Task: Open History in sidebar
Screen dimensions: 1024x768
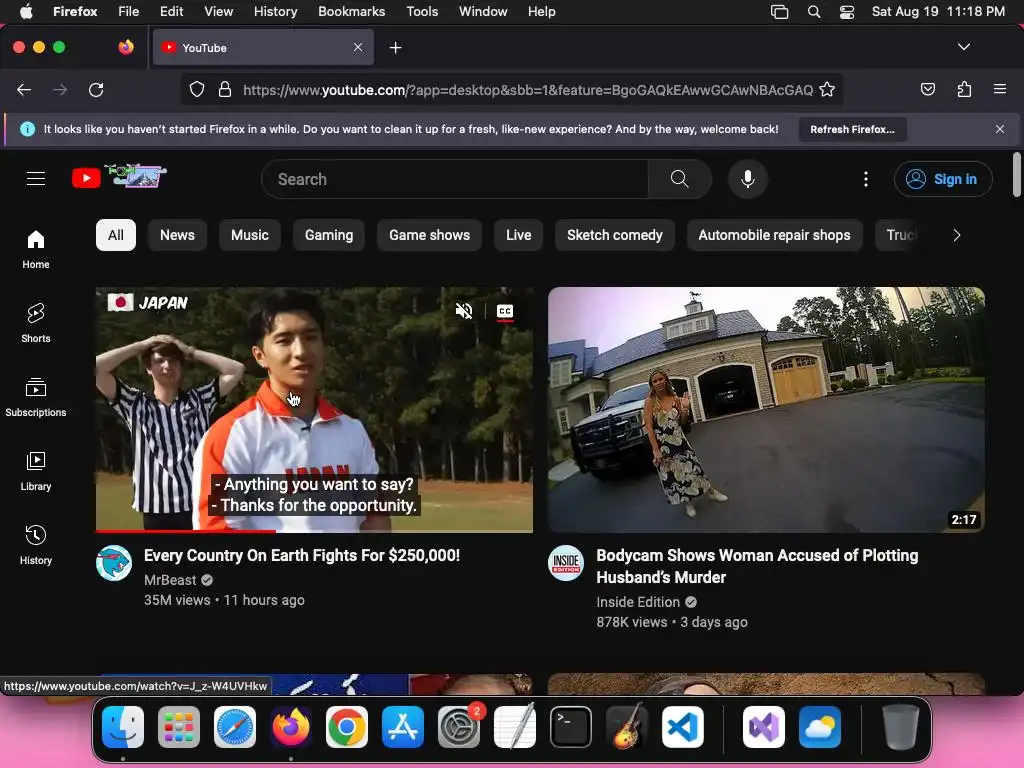Action: pyautogui.click(x=36, y=545)
